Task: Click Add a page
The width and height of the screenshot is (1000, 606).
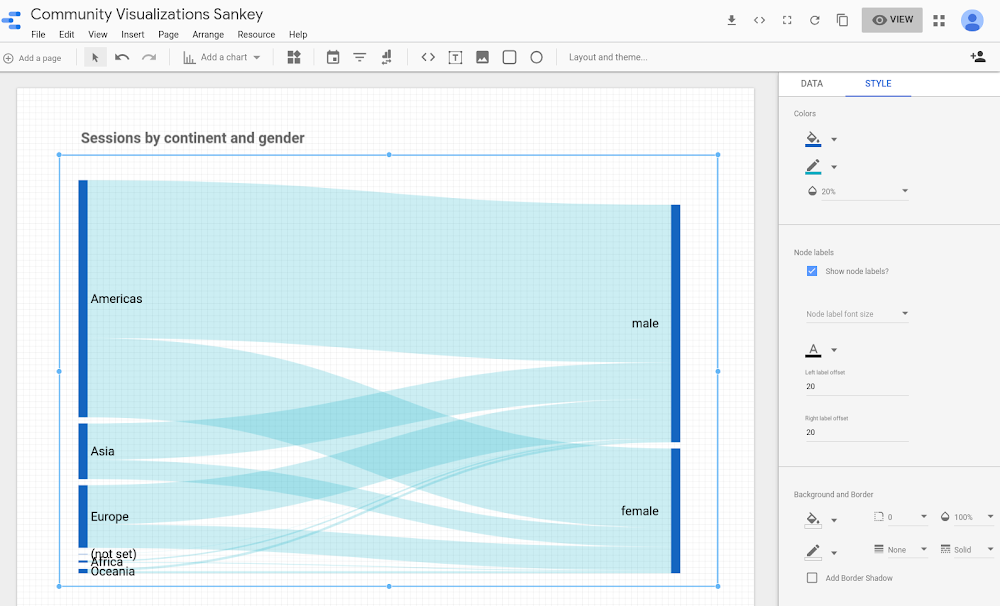Action: coord(33,58)
